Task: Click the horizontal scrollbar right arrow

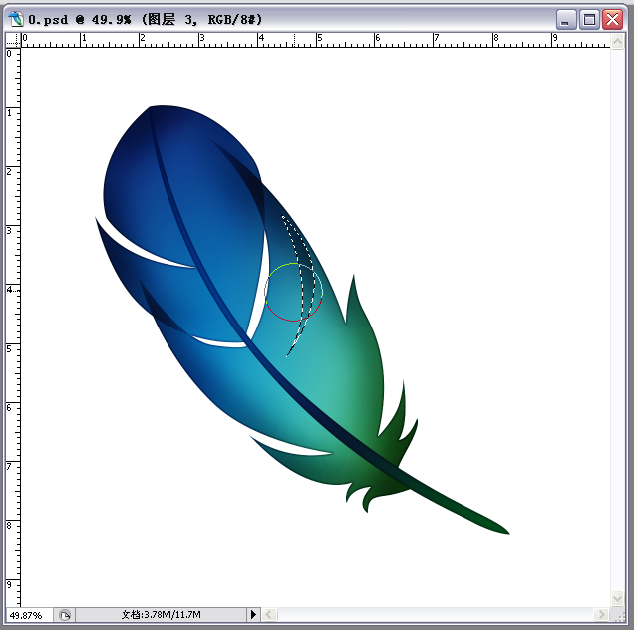Action: [602, 615]
